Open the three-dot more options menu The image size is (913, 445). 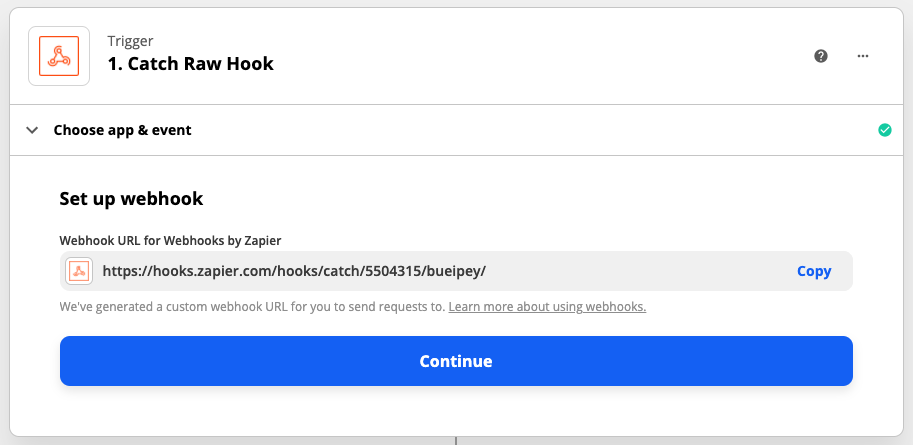coord(863,56)
